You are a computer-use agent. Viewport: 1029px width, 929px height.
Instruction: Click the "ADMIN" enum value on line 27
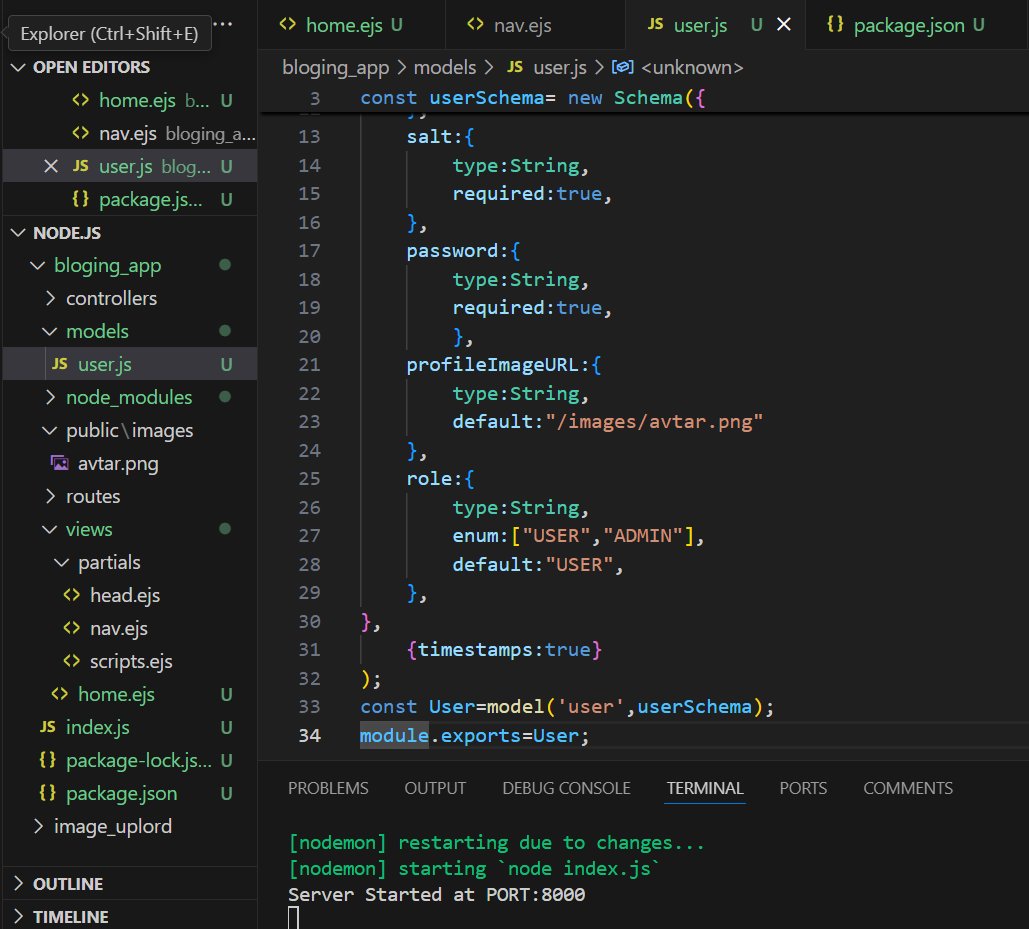pyautogui.click(x=643, y=535)
